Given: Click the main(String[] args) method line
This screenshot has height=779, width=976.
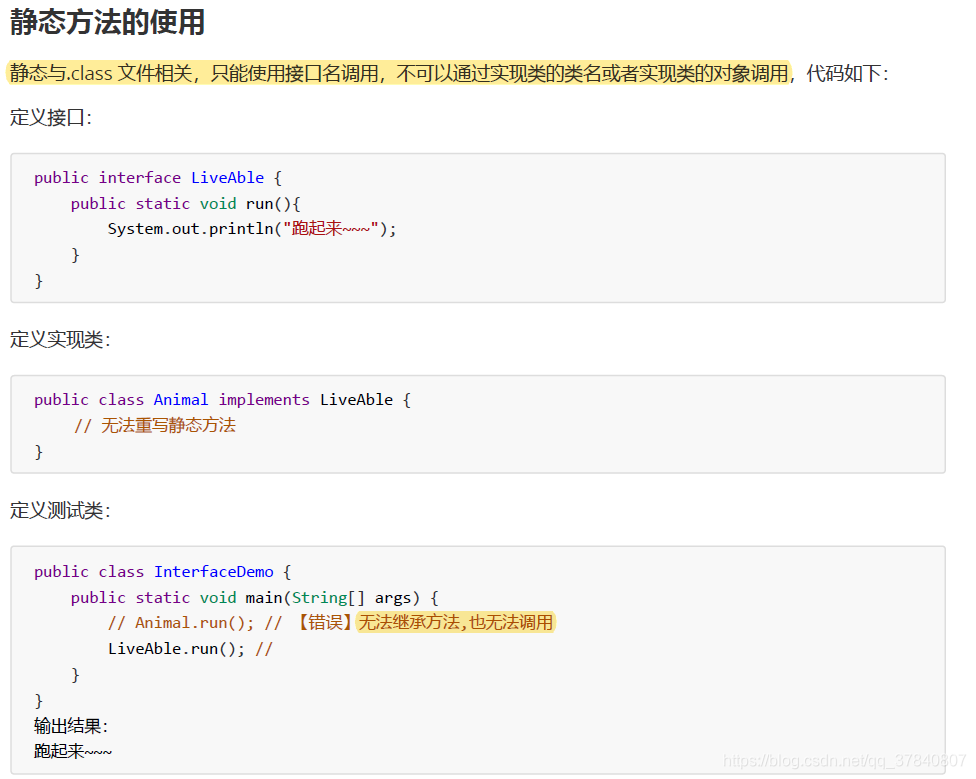Looking at the screenshot, I should [255, 598].
